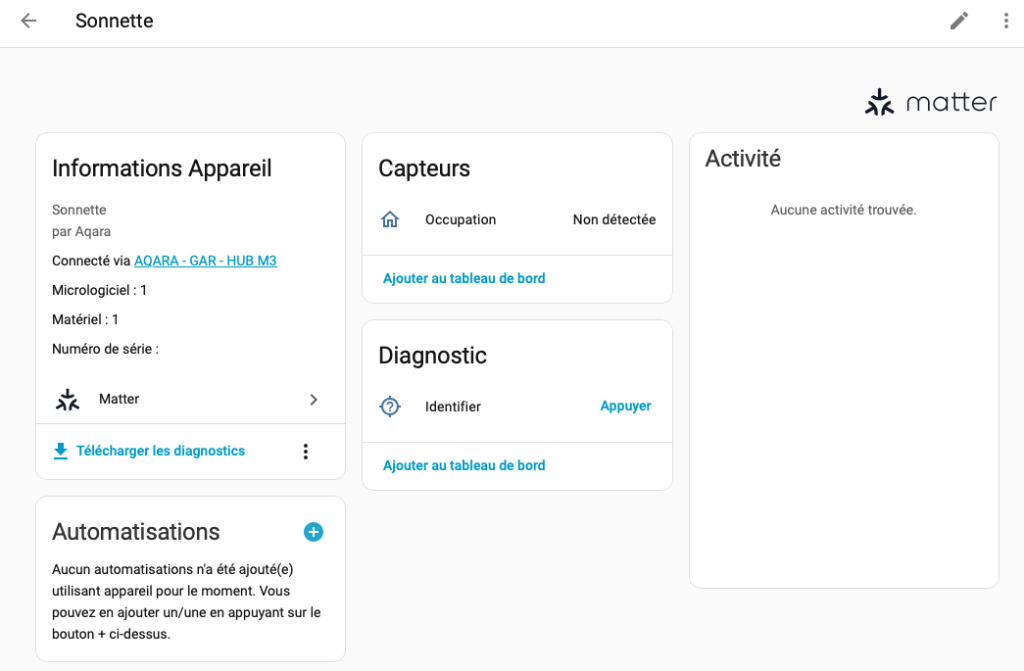1024x671 pixels.
Task: Click the Télécharger les diagnostics text
Action: click(160, 451)
